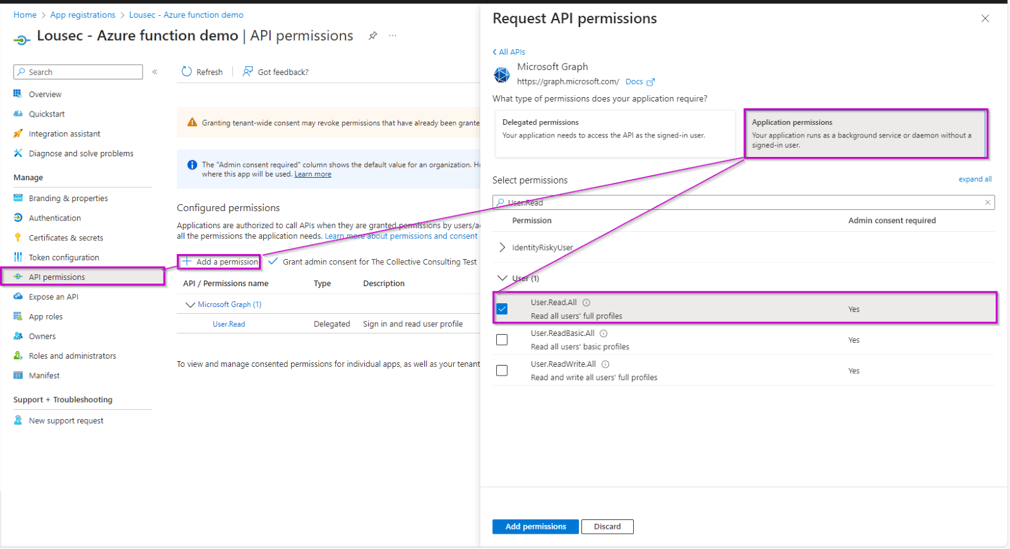
Task: Click Branding & properties icon
Action: [17, 198]
